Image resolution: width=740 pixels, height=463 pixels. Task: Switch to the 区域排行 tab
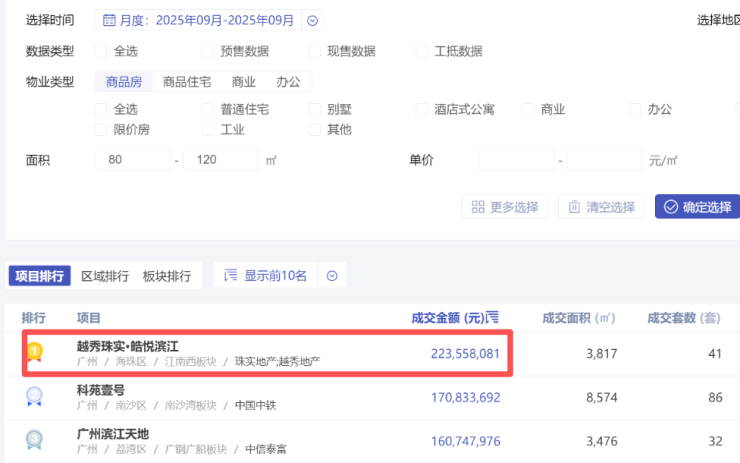point(105,276)
